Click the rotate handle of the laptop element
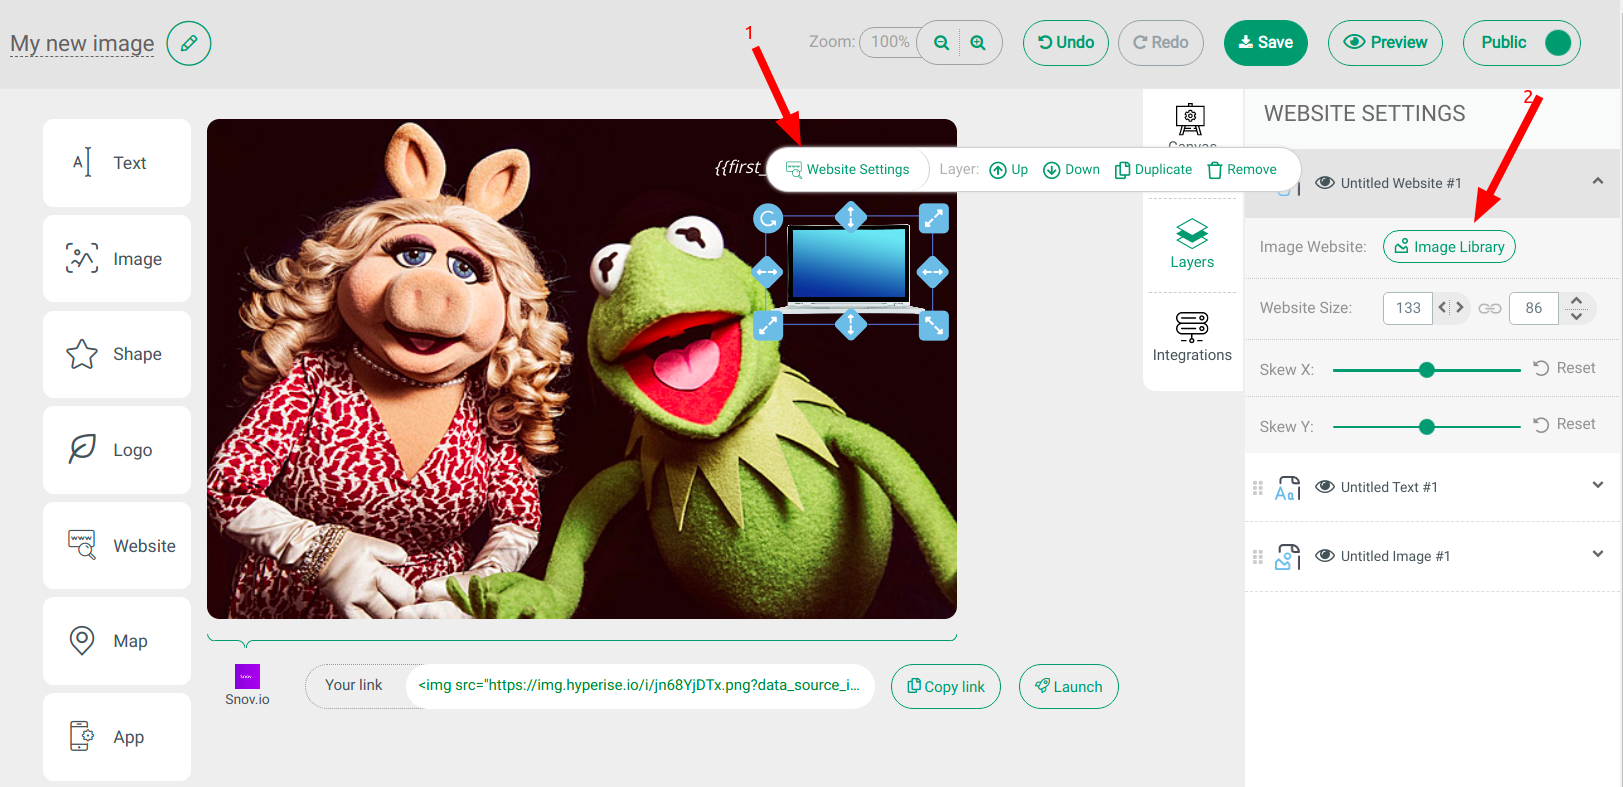Image resolution: width=1623 pixels, height=787 pixels. 768,218
